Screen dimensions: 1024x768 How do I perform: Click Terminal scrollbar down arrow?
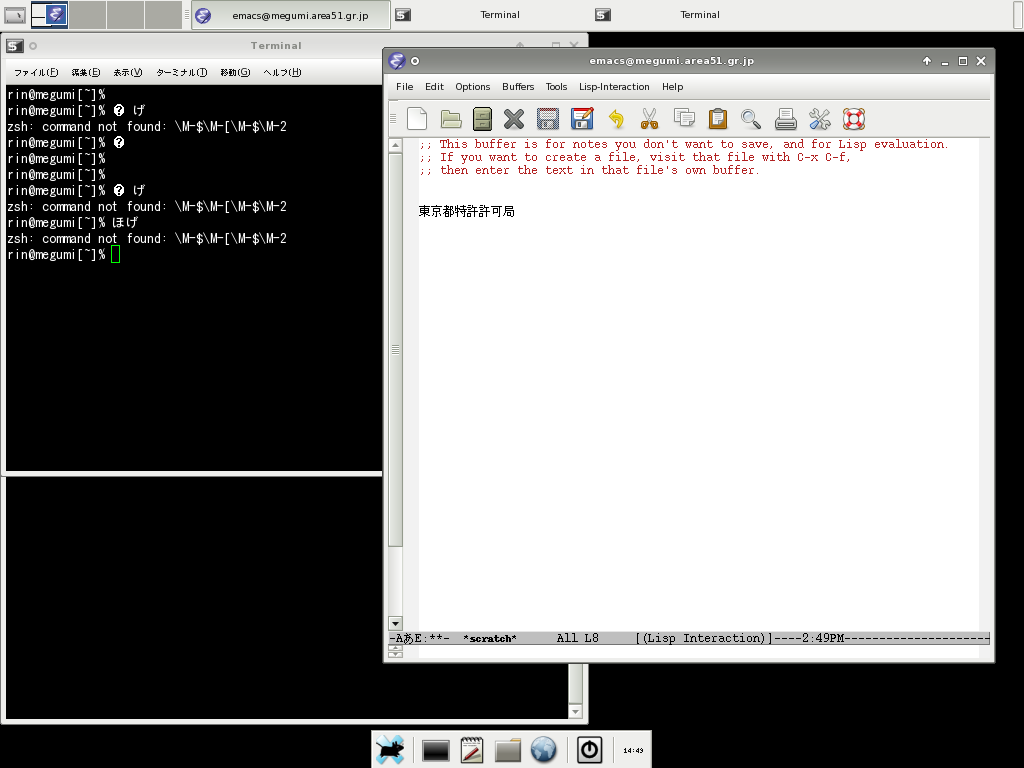(x=575, y=712)
